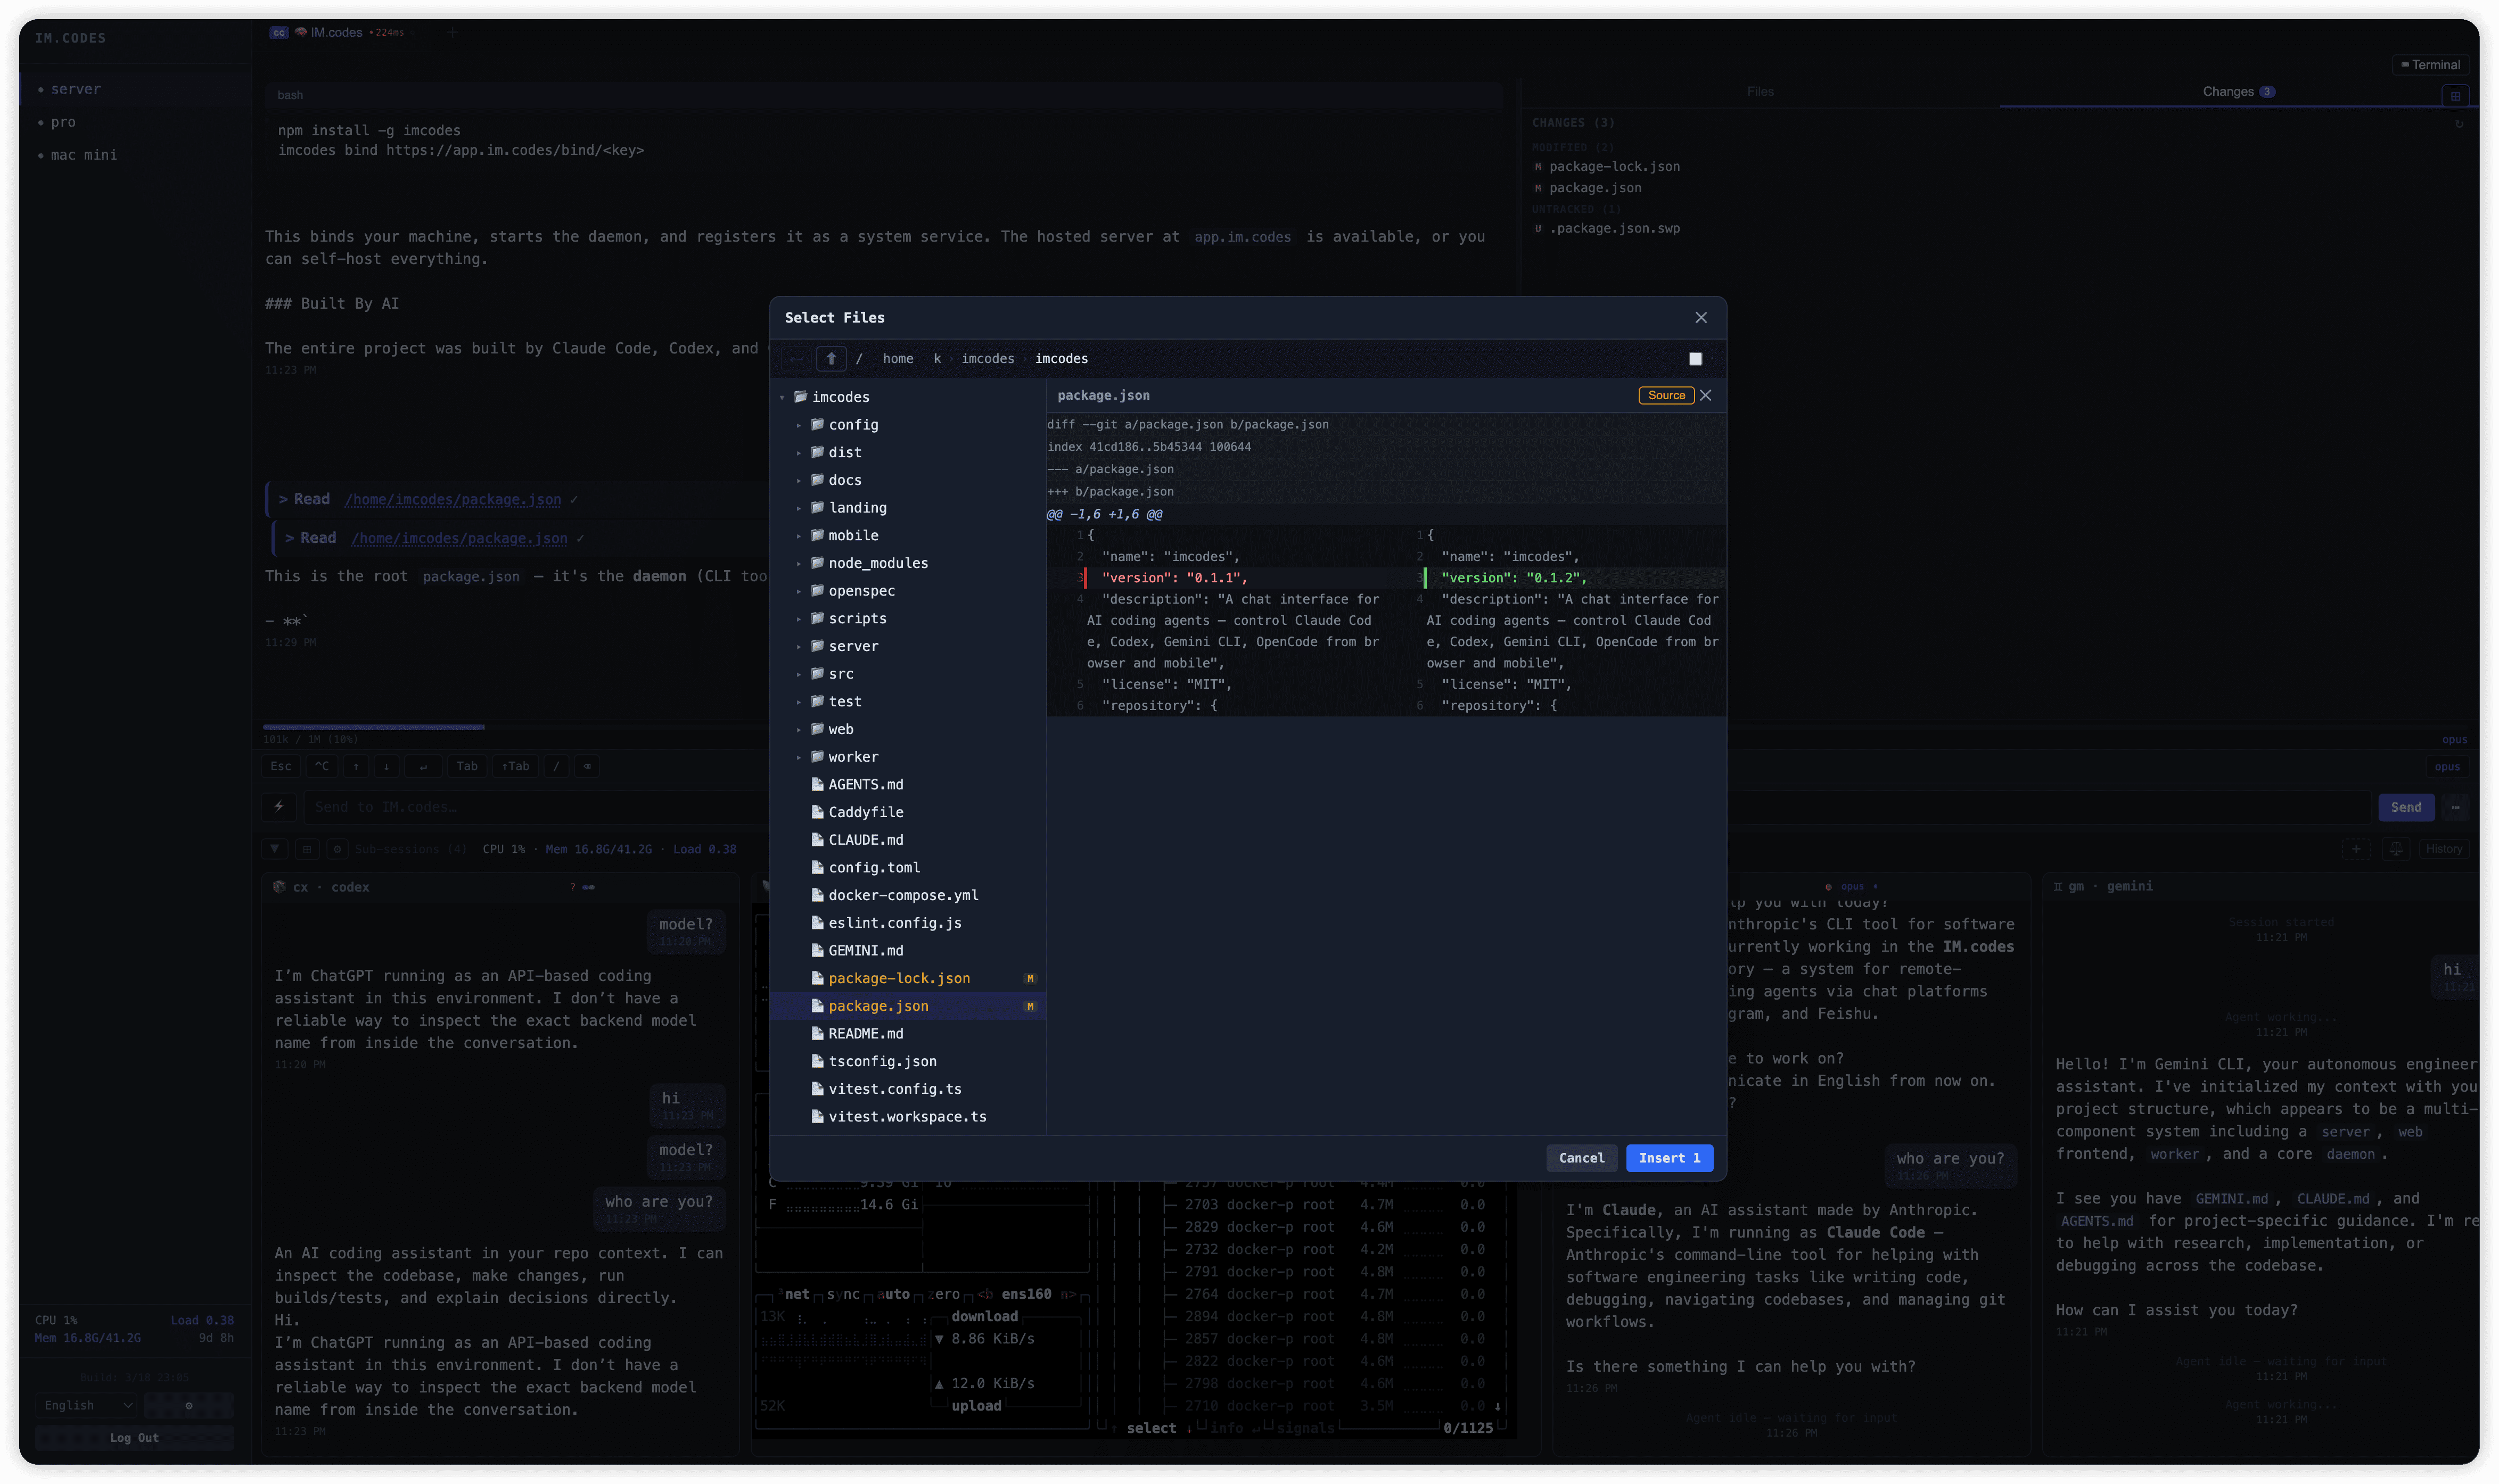Click the back arrow in the file browser
This screenshot has width=2499, height=1484.
pos(796,359)
